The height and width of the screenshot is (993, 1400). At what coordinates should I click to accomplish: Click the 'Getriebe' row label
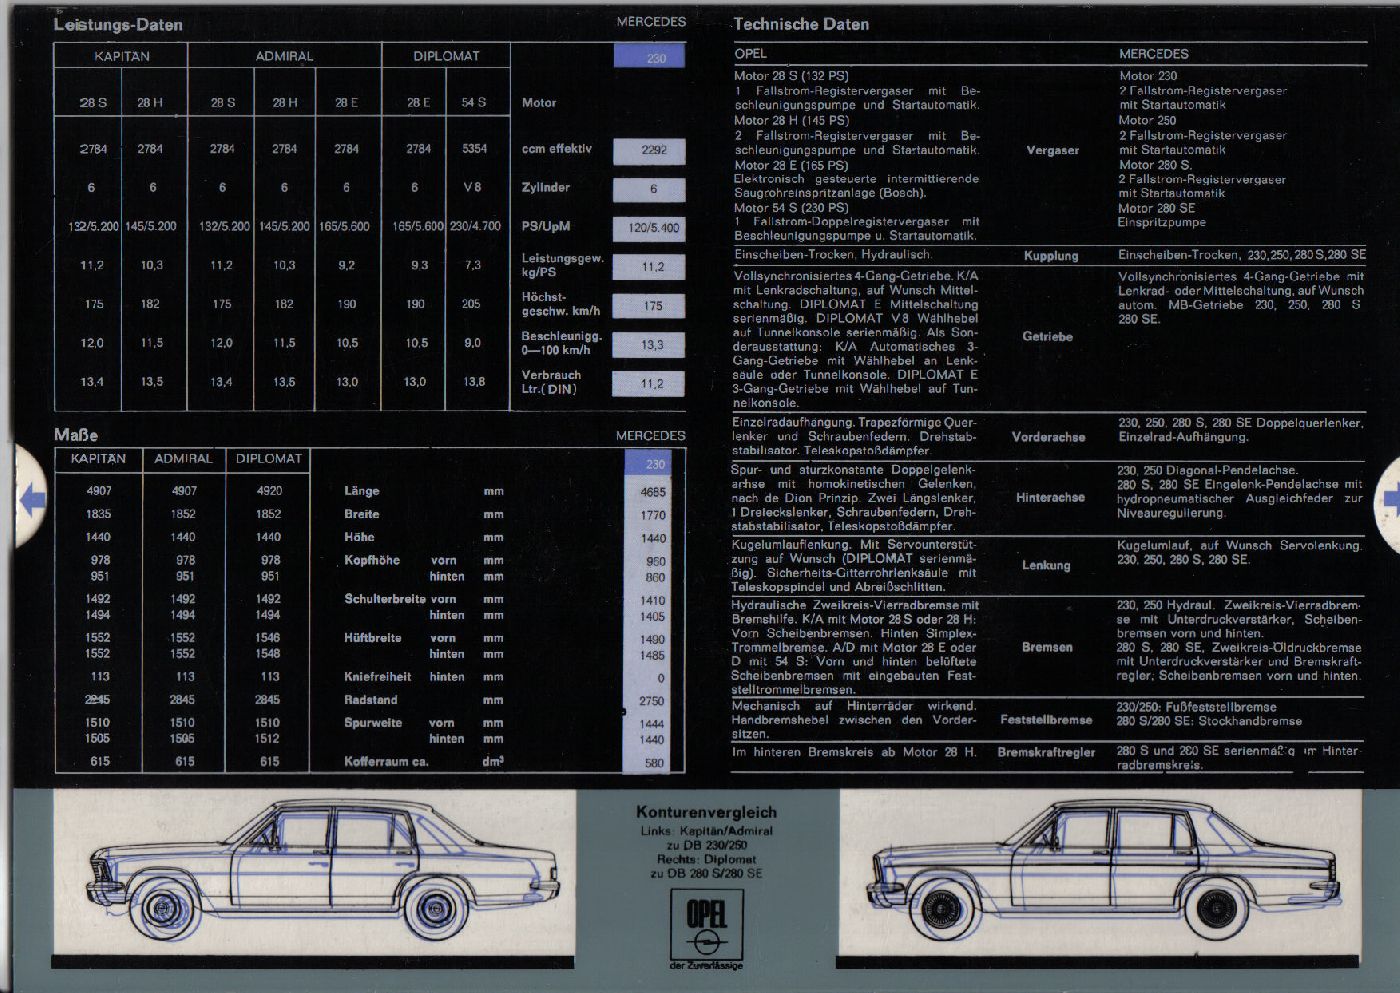[1047, 337]
